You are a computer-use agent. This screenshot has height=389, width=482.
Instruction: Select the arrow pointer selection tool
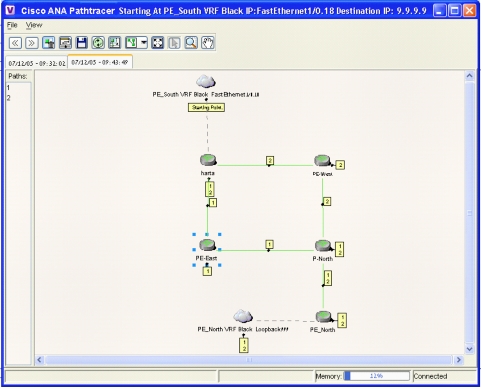pos(174,43)
